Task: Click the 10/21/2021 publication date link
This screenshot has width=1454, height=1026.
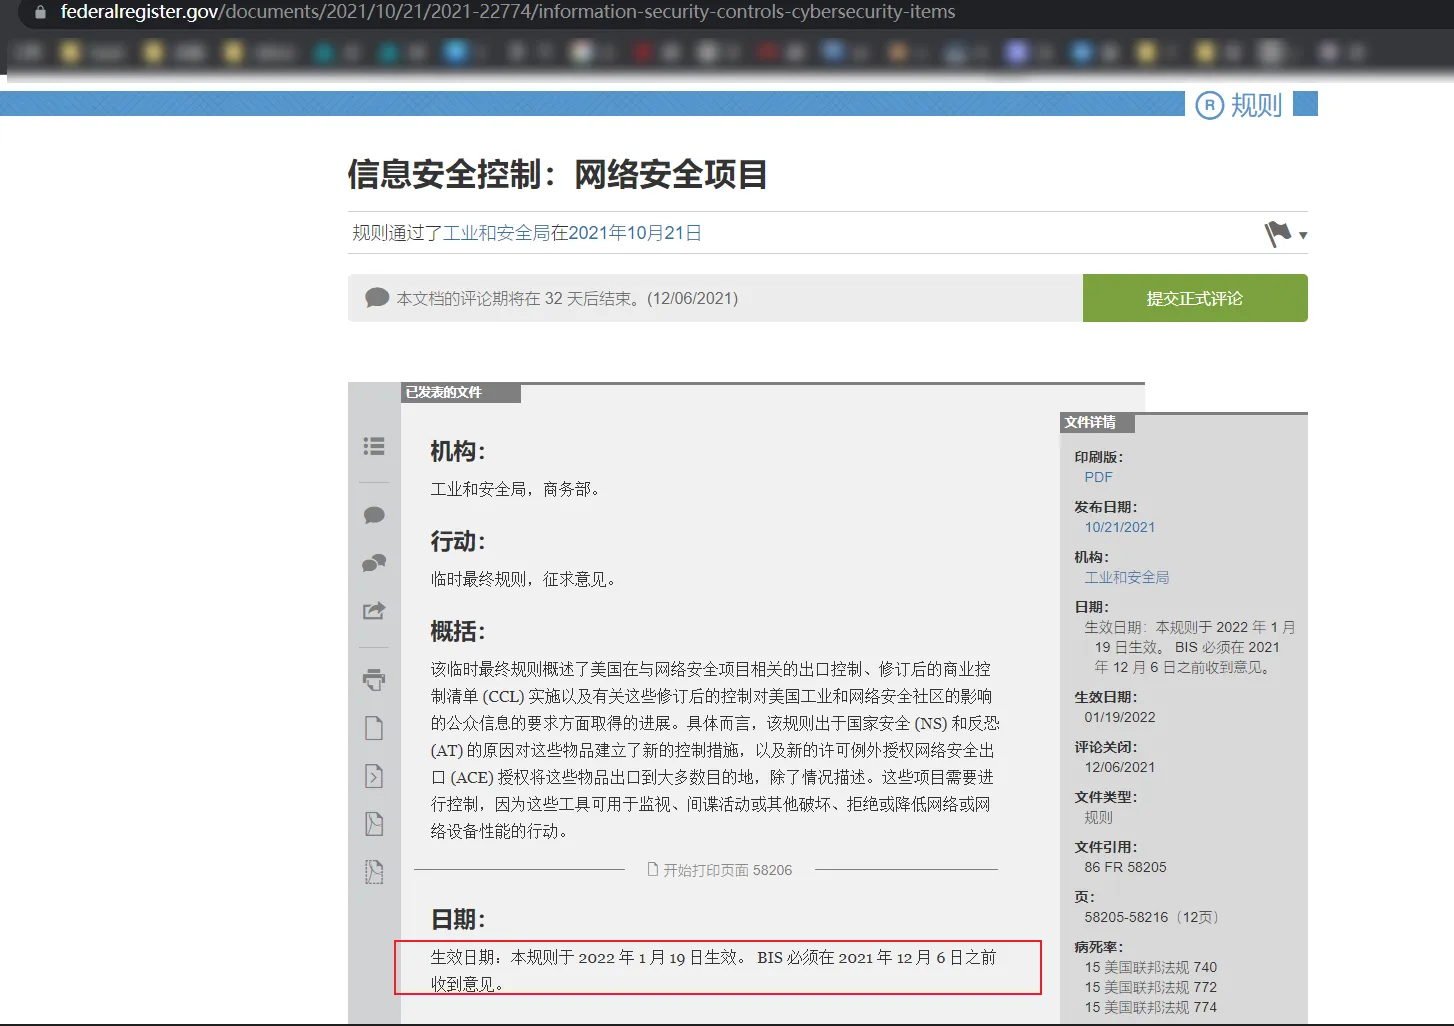Action: [x=1119, y=527]
